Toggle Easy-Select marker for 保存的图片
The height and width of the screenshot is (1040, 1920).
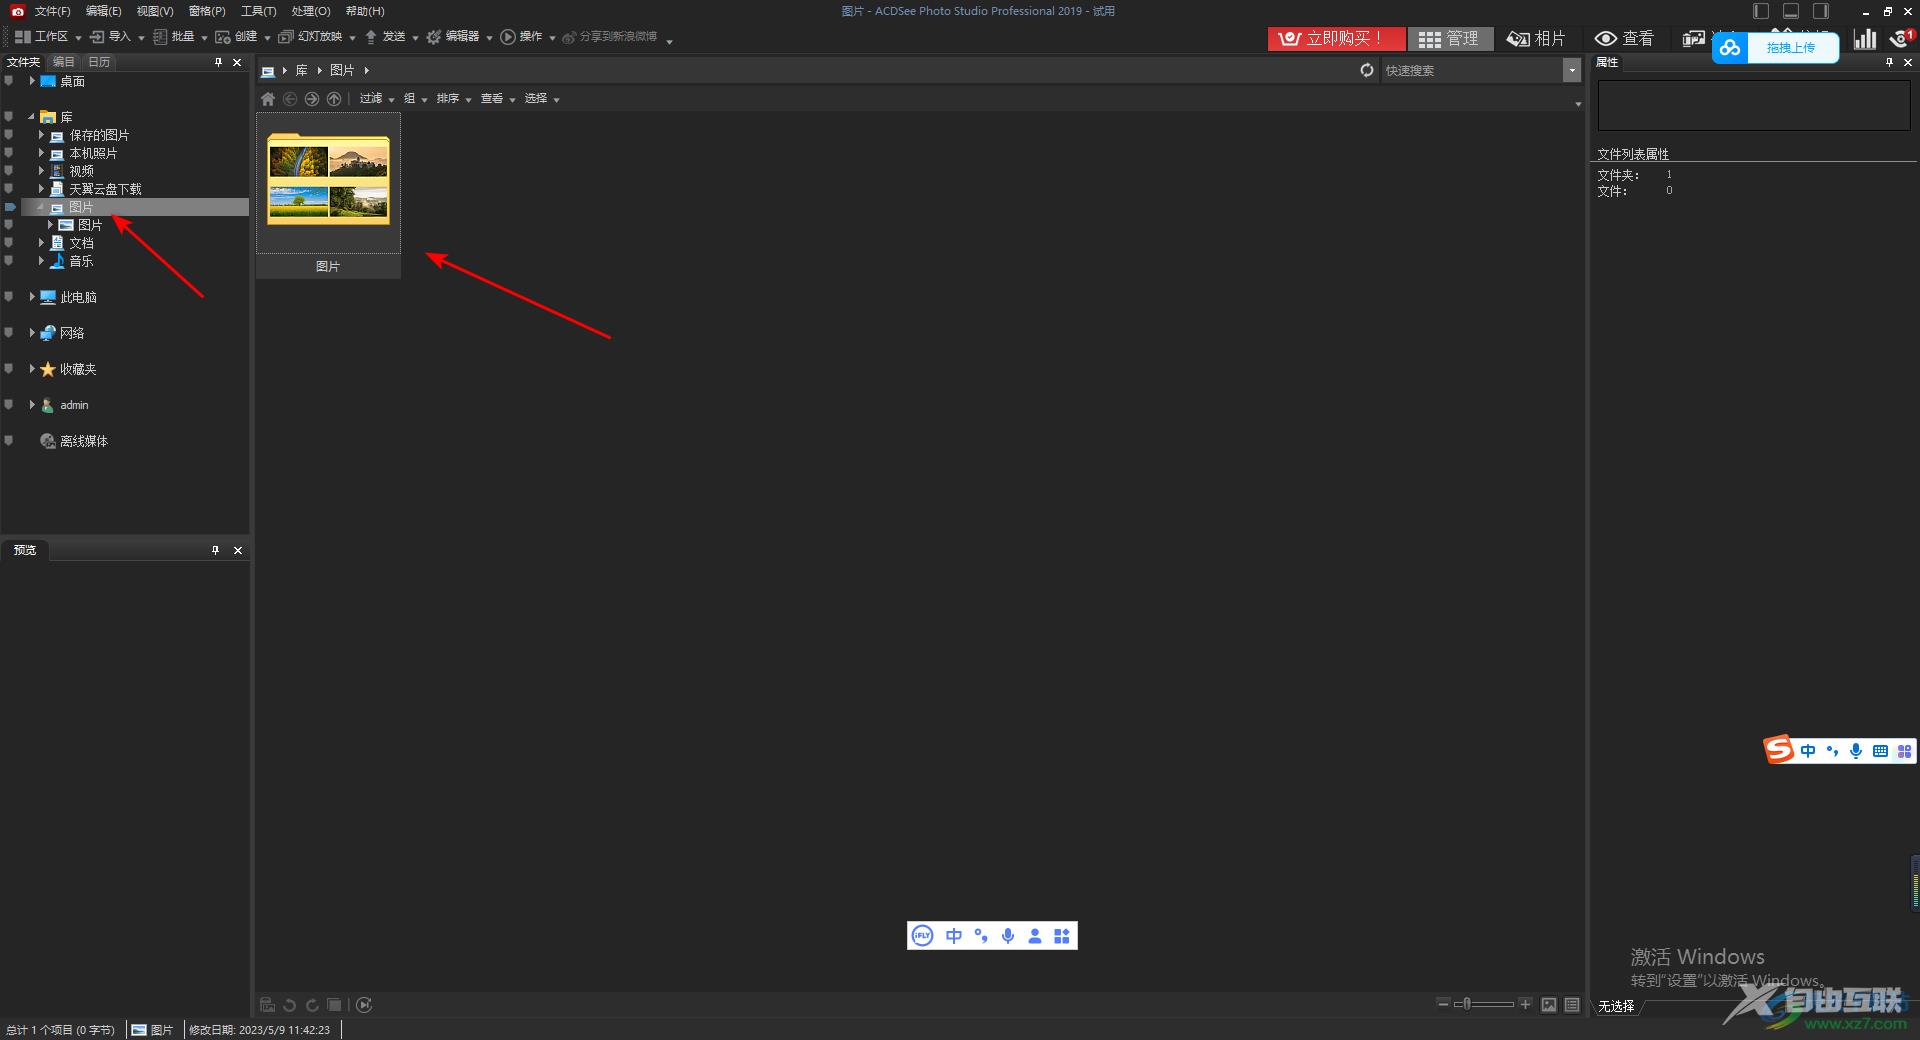(9, 135)
